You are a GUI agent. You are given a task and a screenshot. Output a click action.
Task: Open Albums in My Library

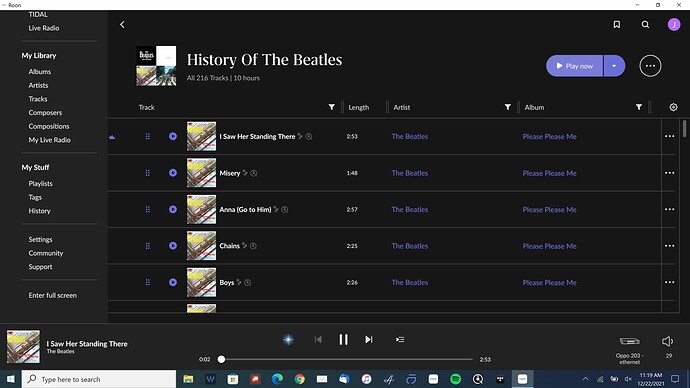tap(40, 71)
